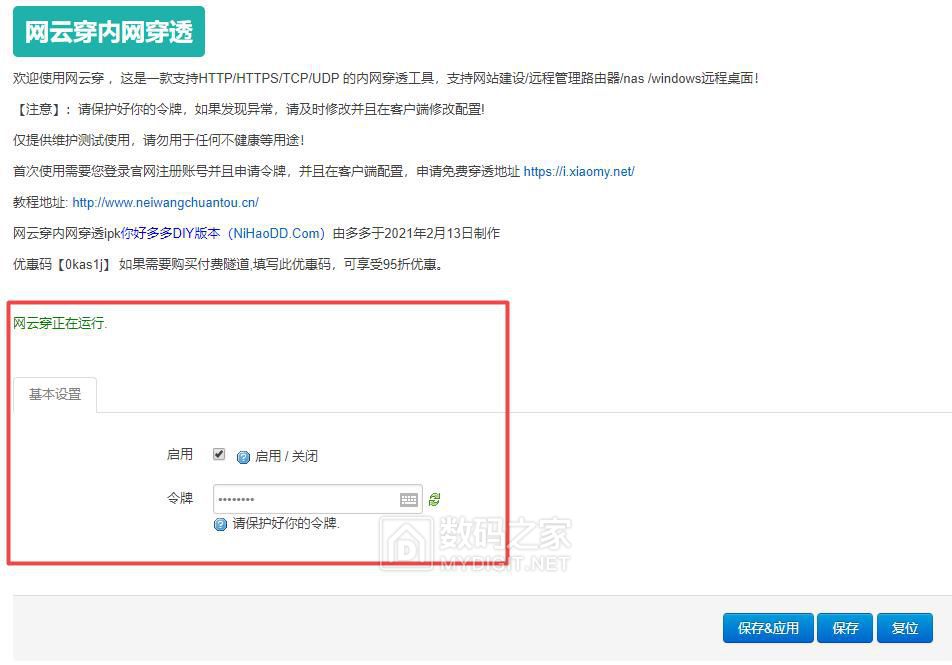Image resolution: width=952 pixels, height=665 pixels.
Task: Click the 复位 reset button
Action: point(904,628)
